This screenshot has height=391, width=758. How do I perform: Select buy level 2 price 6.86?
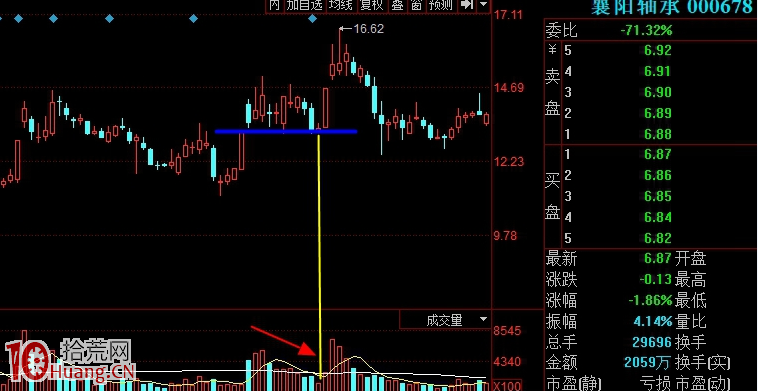[x=658, y=175]
